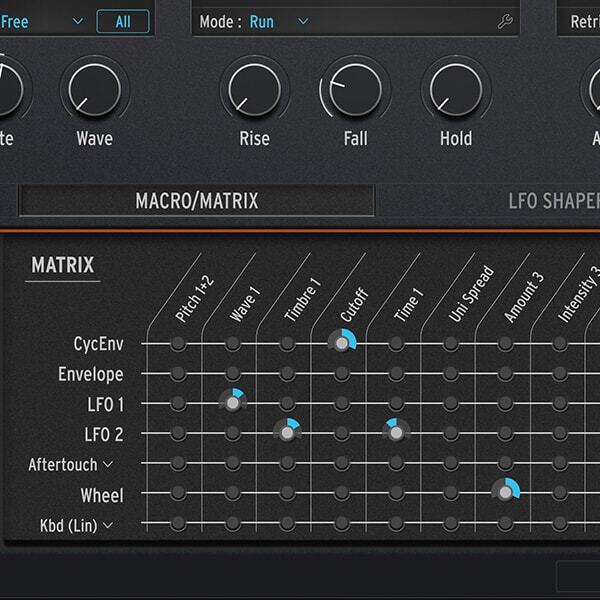Click the Wheel to Amount 3 modulation node
Viewport: 600px width, 600px height.
pos(506,493)
